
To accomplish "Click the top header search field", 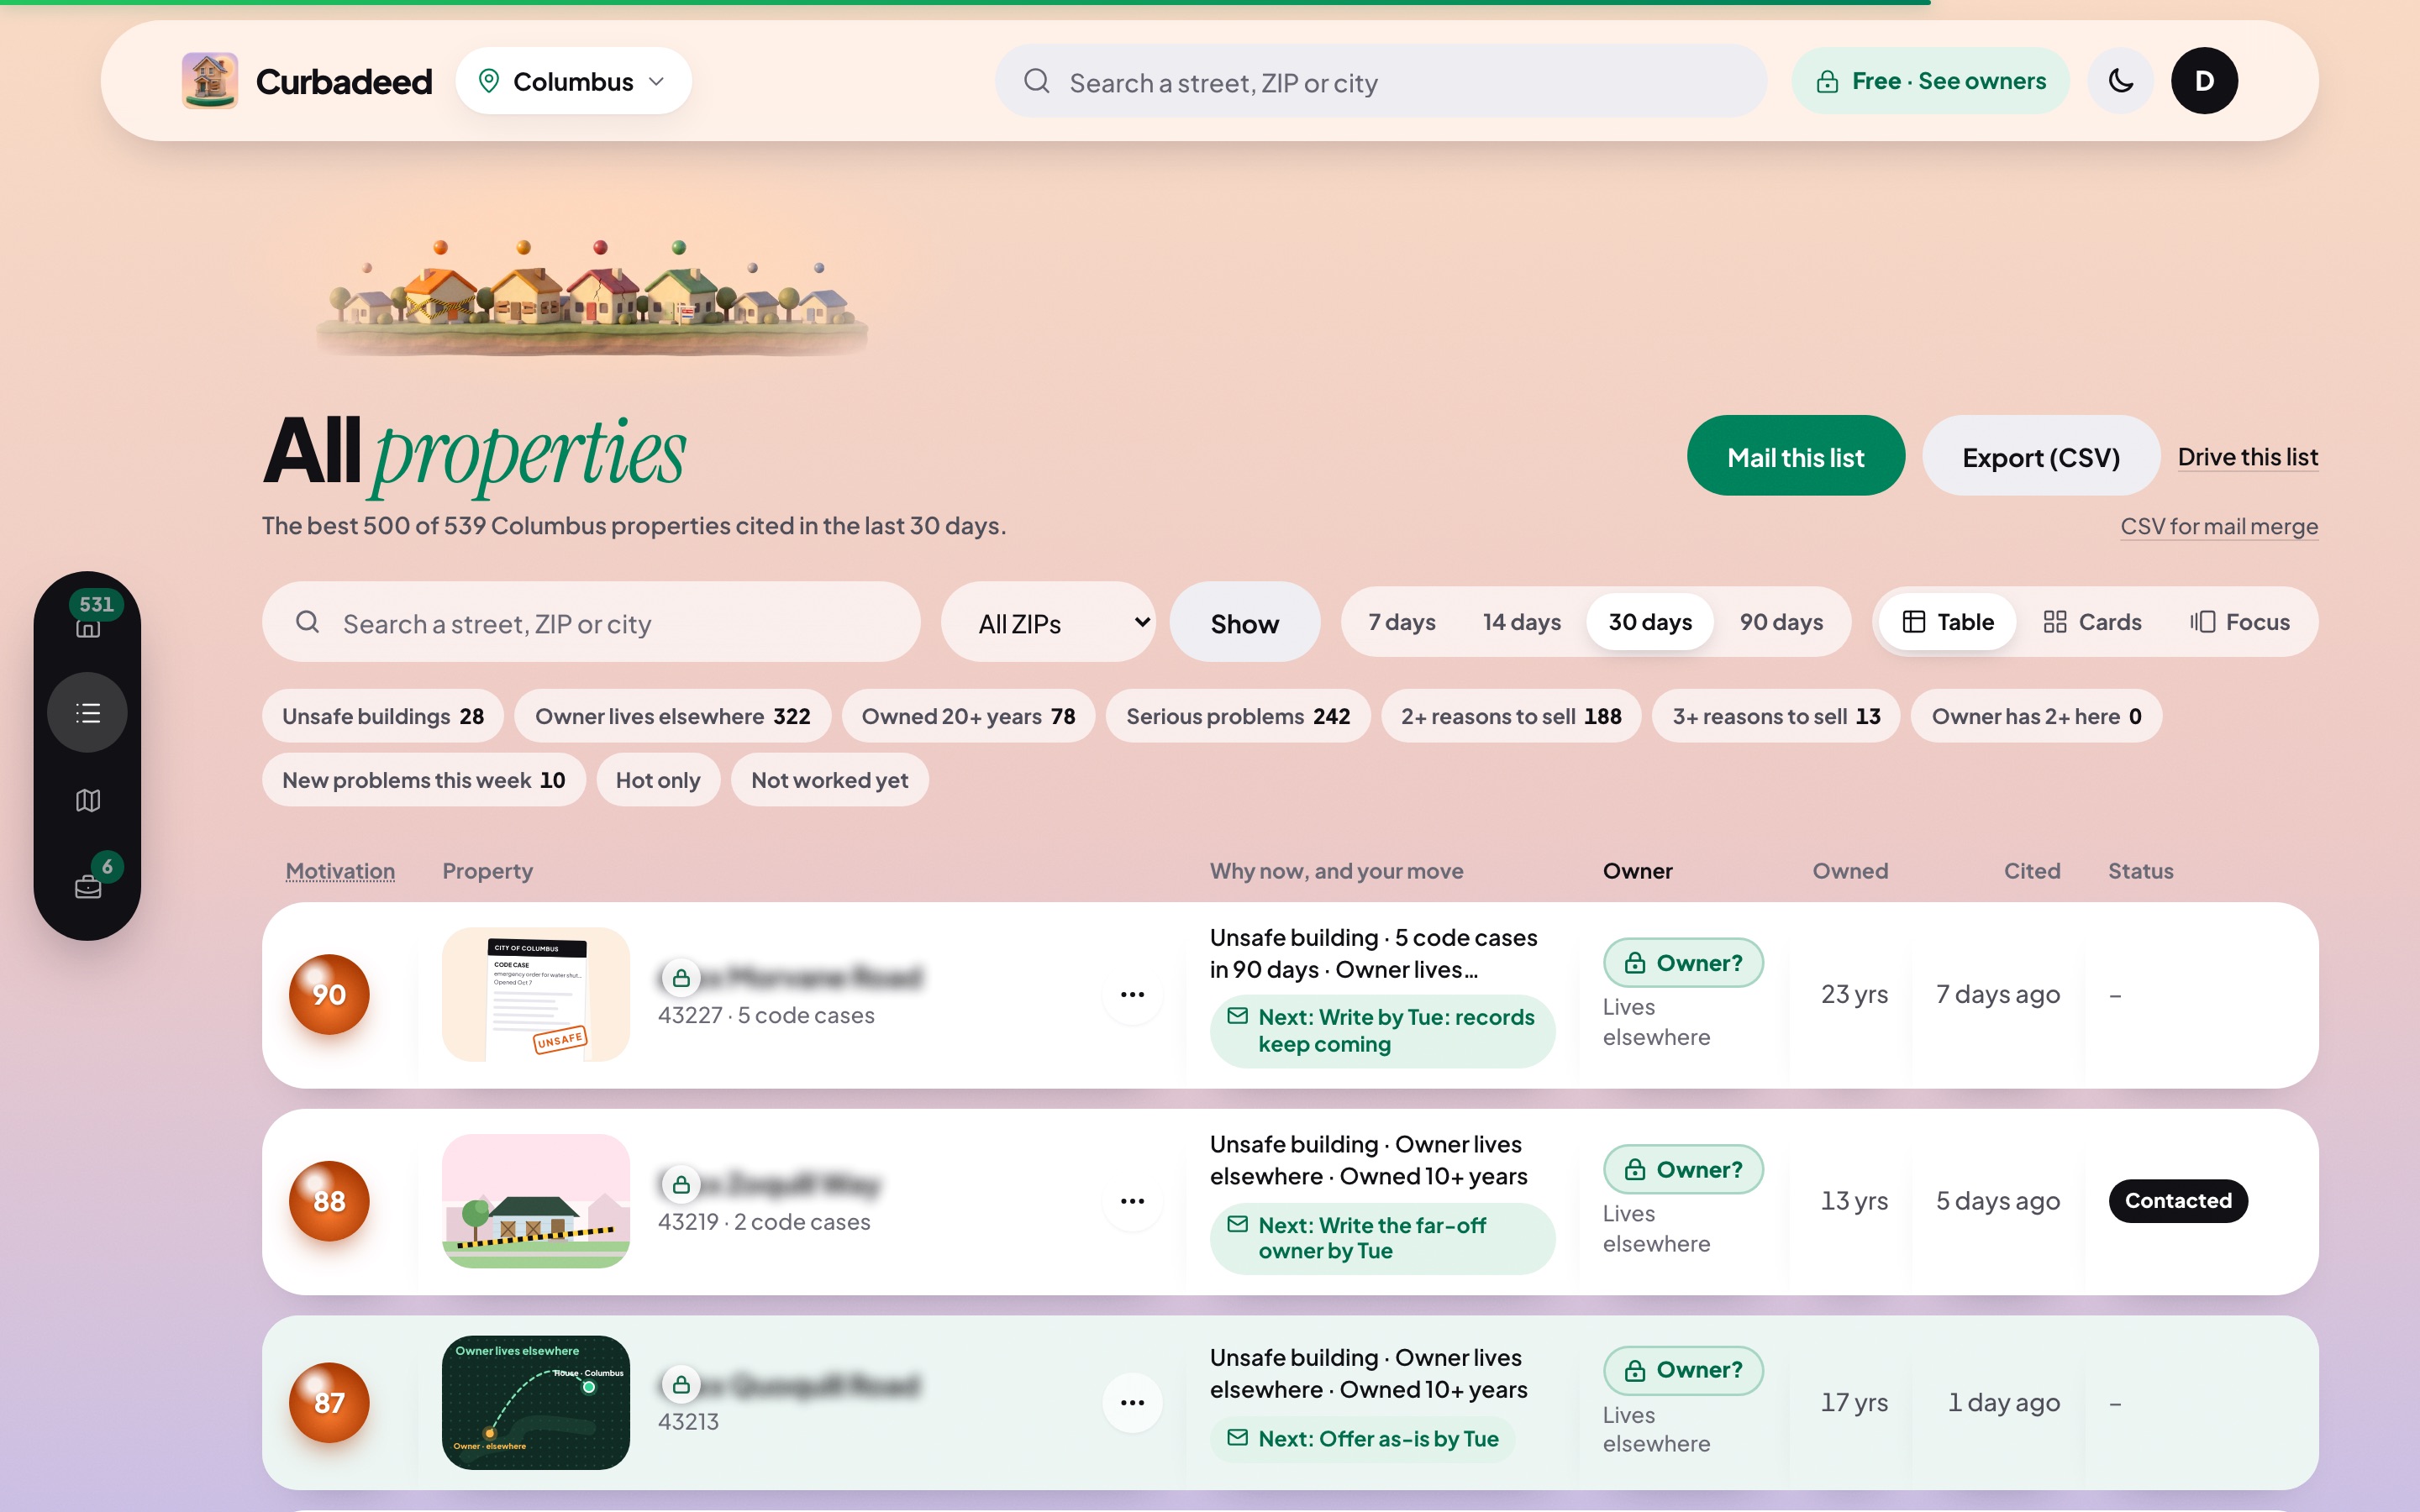I will pyautogui.click(x=1380, y=81).
